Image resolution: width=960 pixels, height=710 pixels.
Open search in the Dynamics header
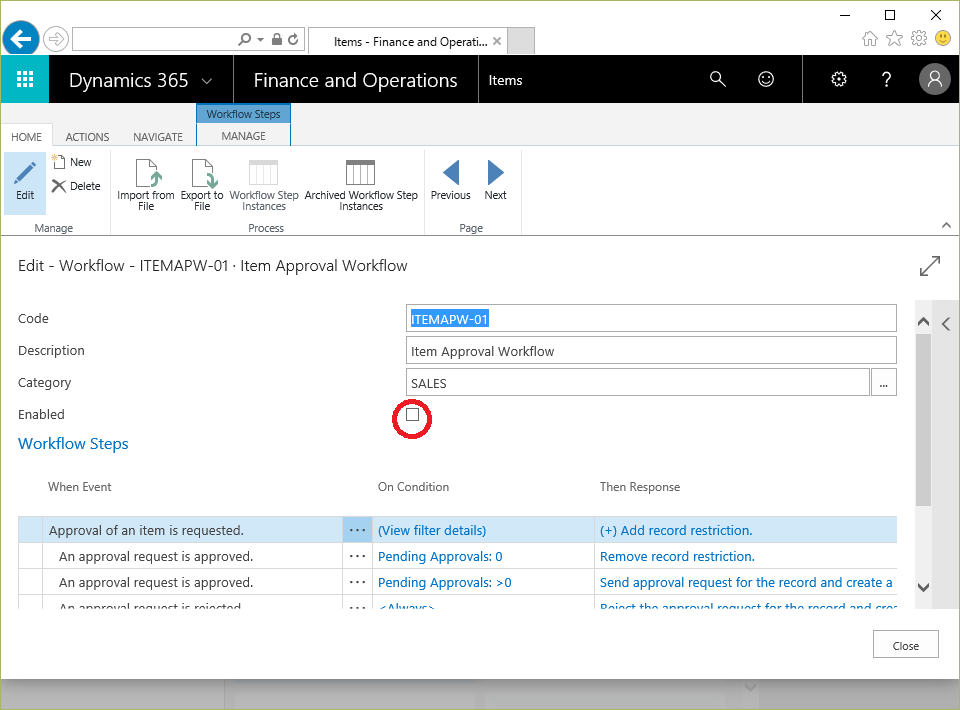coord(718,79)
